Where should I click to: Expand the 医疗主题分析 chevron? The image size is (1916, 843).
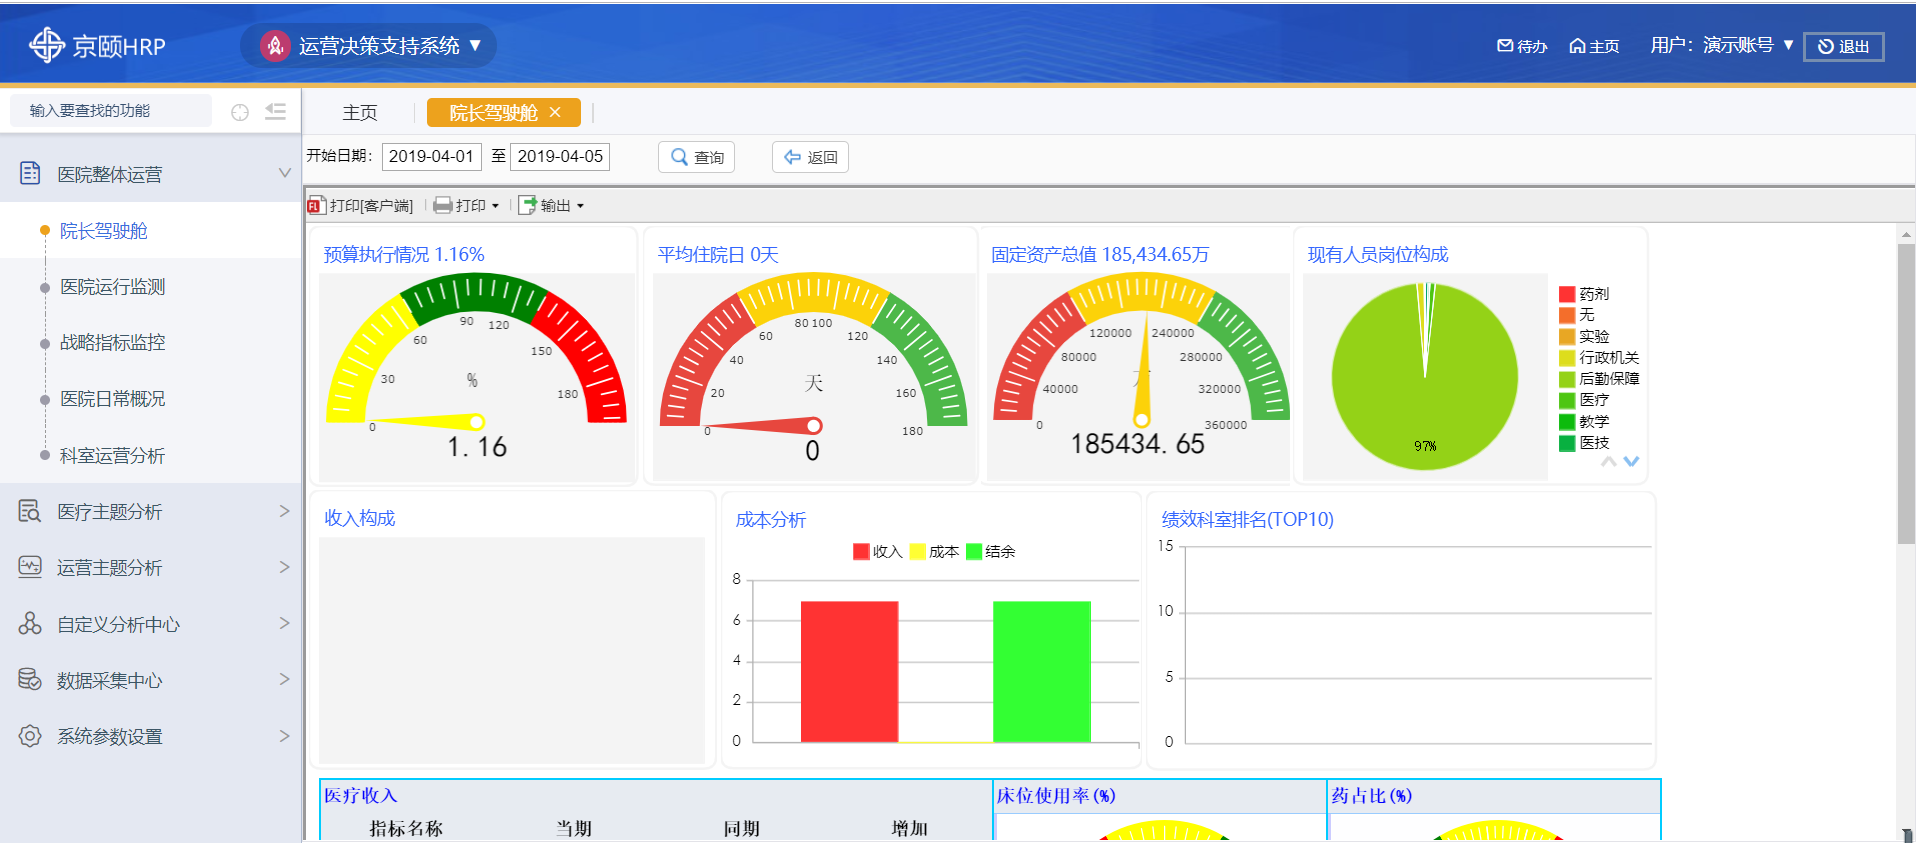[284, 511]
